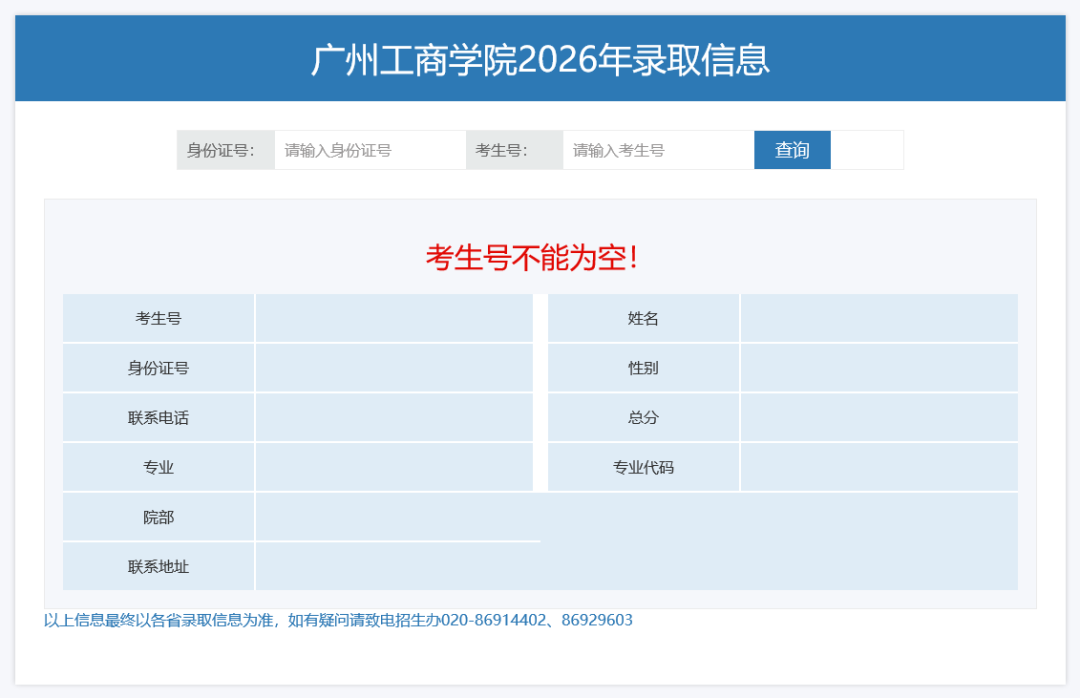This screenshot has height=698, width=1080.
Task: Select the 专业 label cell
Action: click(158, 466)
